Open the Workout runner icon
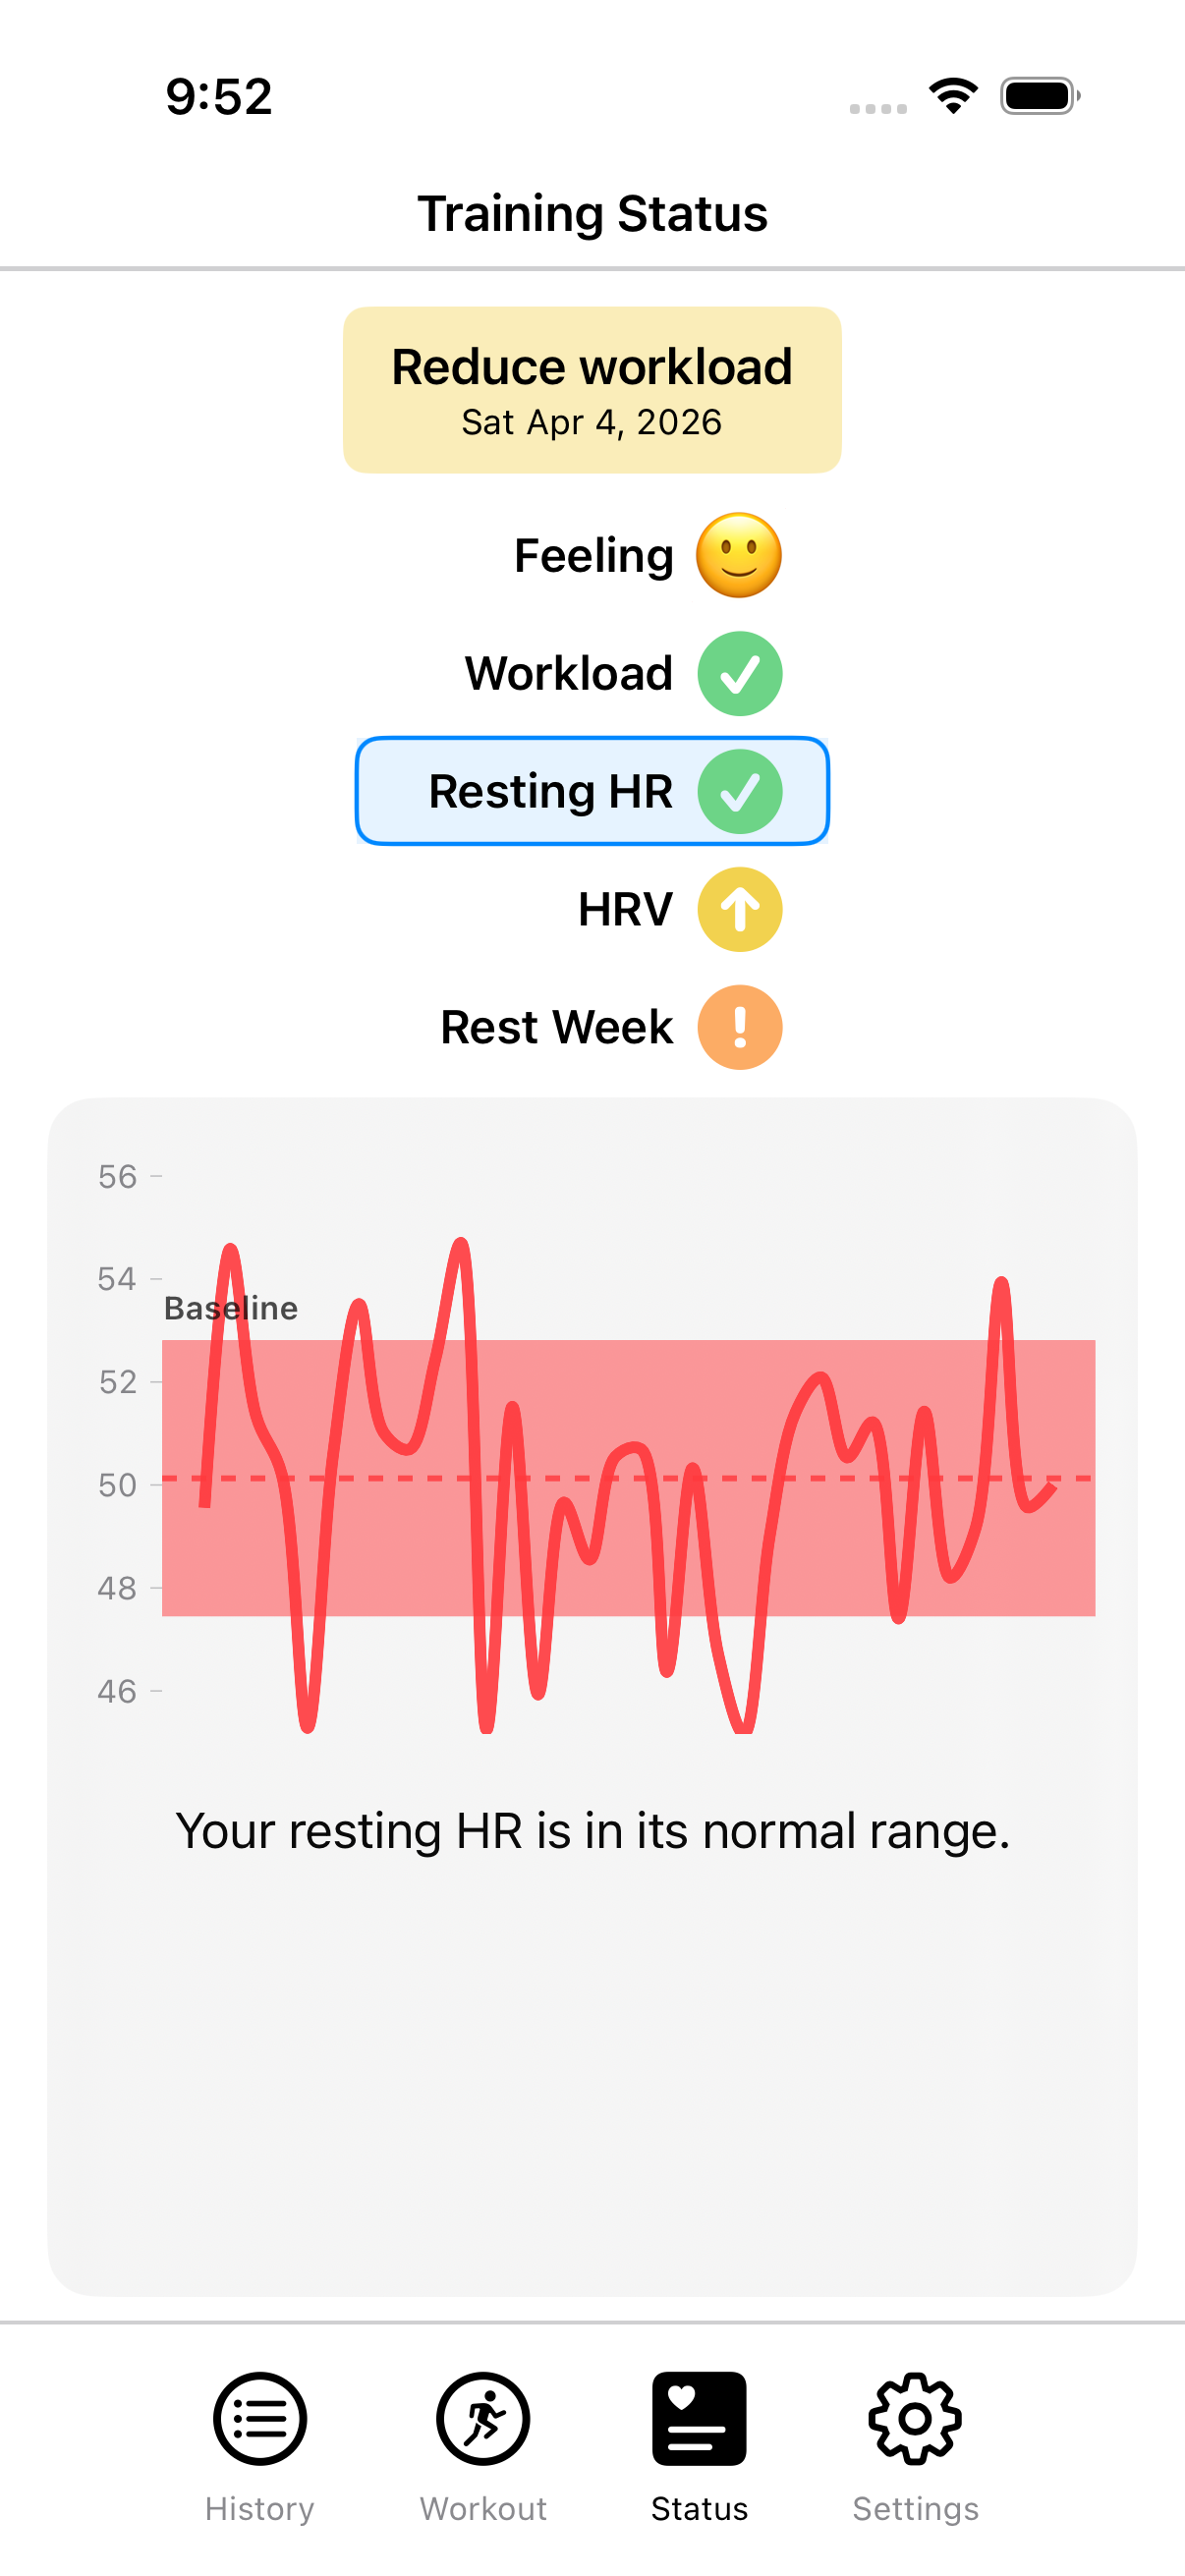This screenshot has width=1185, height=2576. [483, 2418]
